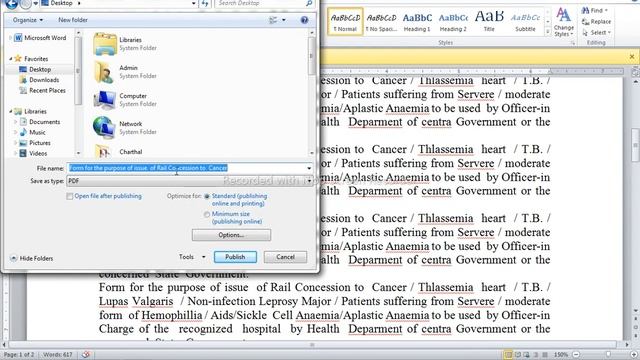The width and height of the screenshot is (640, 360).
Task: Select Videos library in navigation pane
Action: [x=33, y=153]
